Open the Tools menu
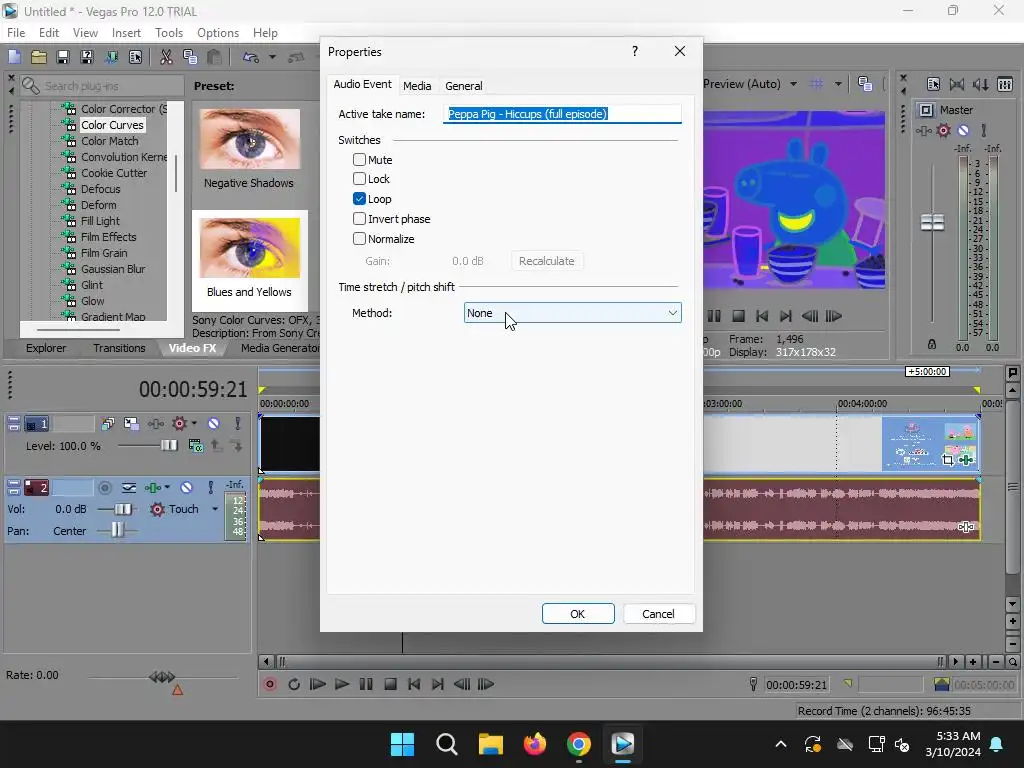The height and width of the screenshot is (768, 1024). [168, 33]
